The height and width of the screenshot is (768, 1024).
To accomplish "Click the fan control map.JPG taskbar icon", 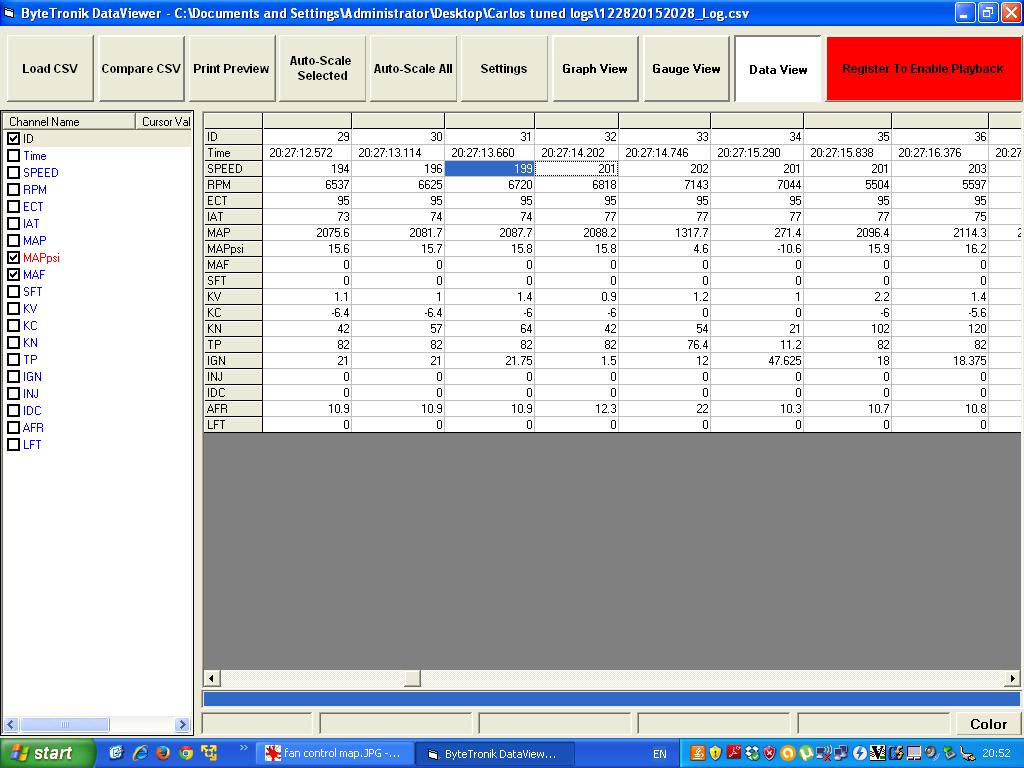I will pos(333,754).
